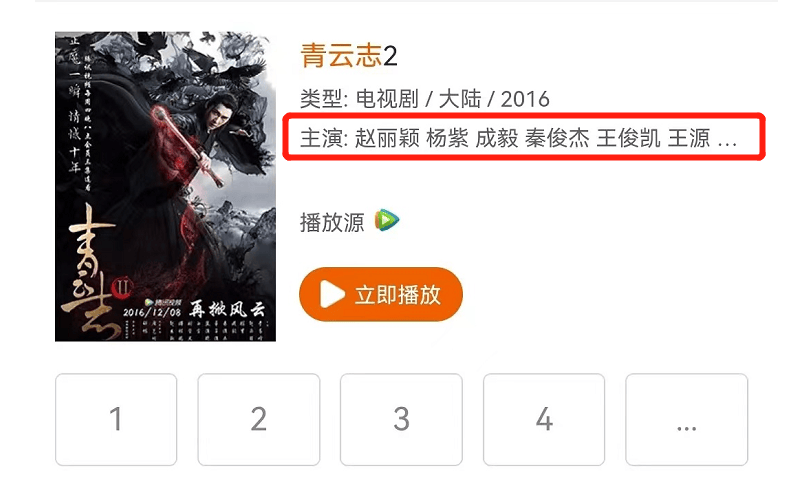Image resolution: width=807 pixels, height=480 pixels.
Task: Click the 类型 line showing 电视剧
Action: click(x=425, y=99)
